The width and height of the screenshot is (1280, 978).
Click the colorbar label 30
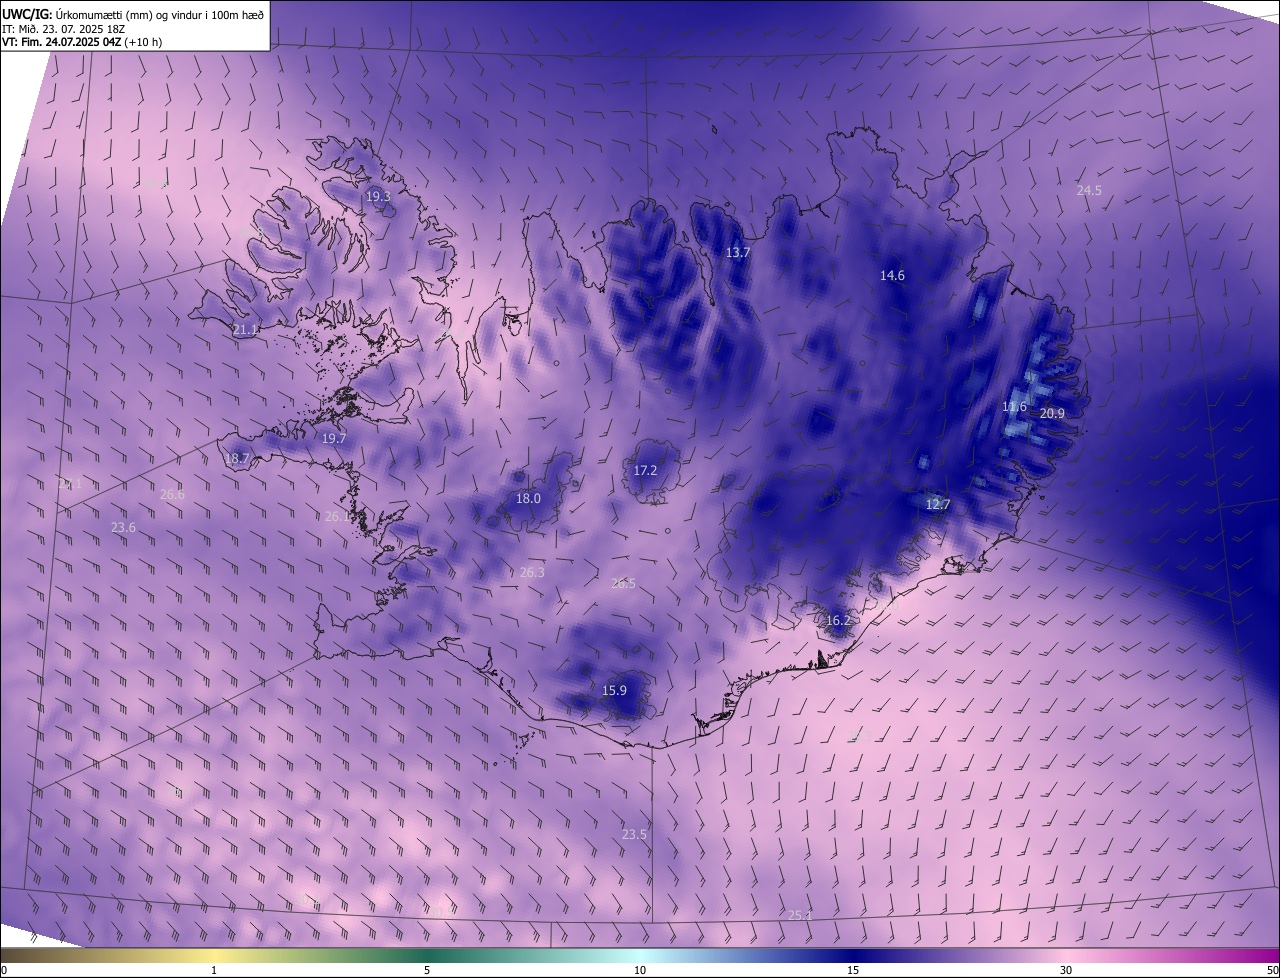pos(1066,970)
